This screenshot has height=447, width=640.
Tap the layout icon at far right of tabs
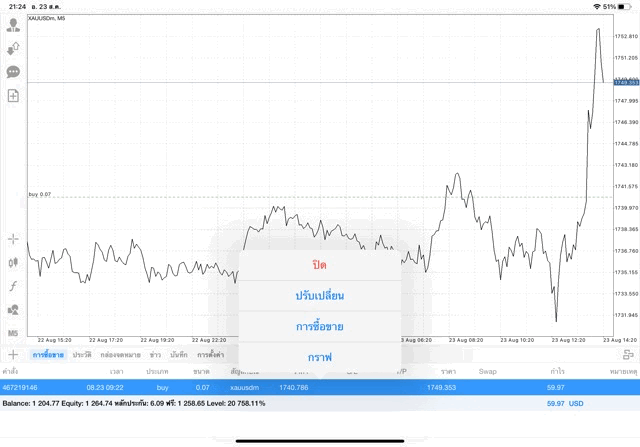pos(627,355)
